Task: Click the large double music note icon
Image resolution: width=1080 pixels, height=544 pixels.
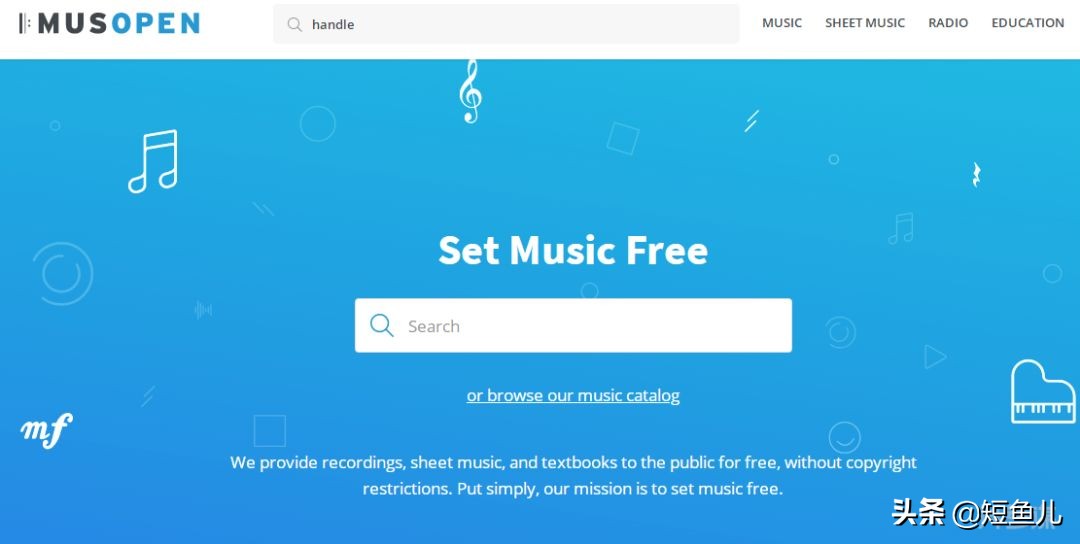Action: point(153,161)
